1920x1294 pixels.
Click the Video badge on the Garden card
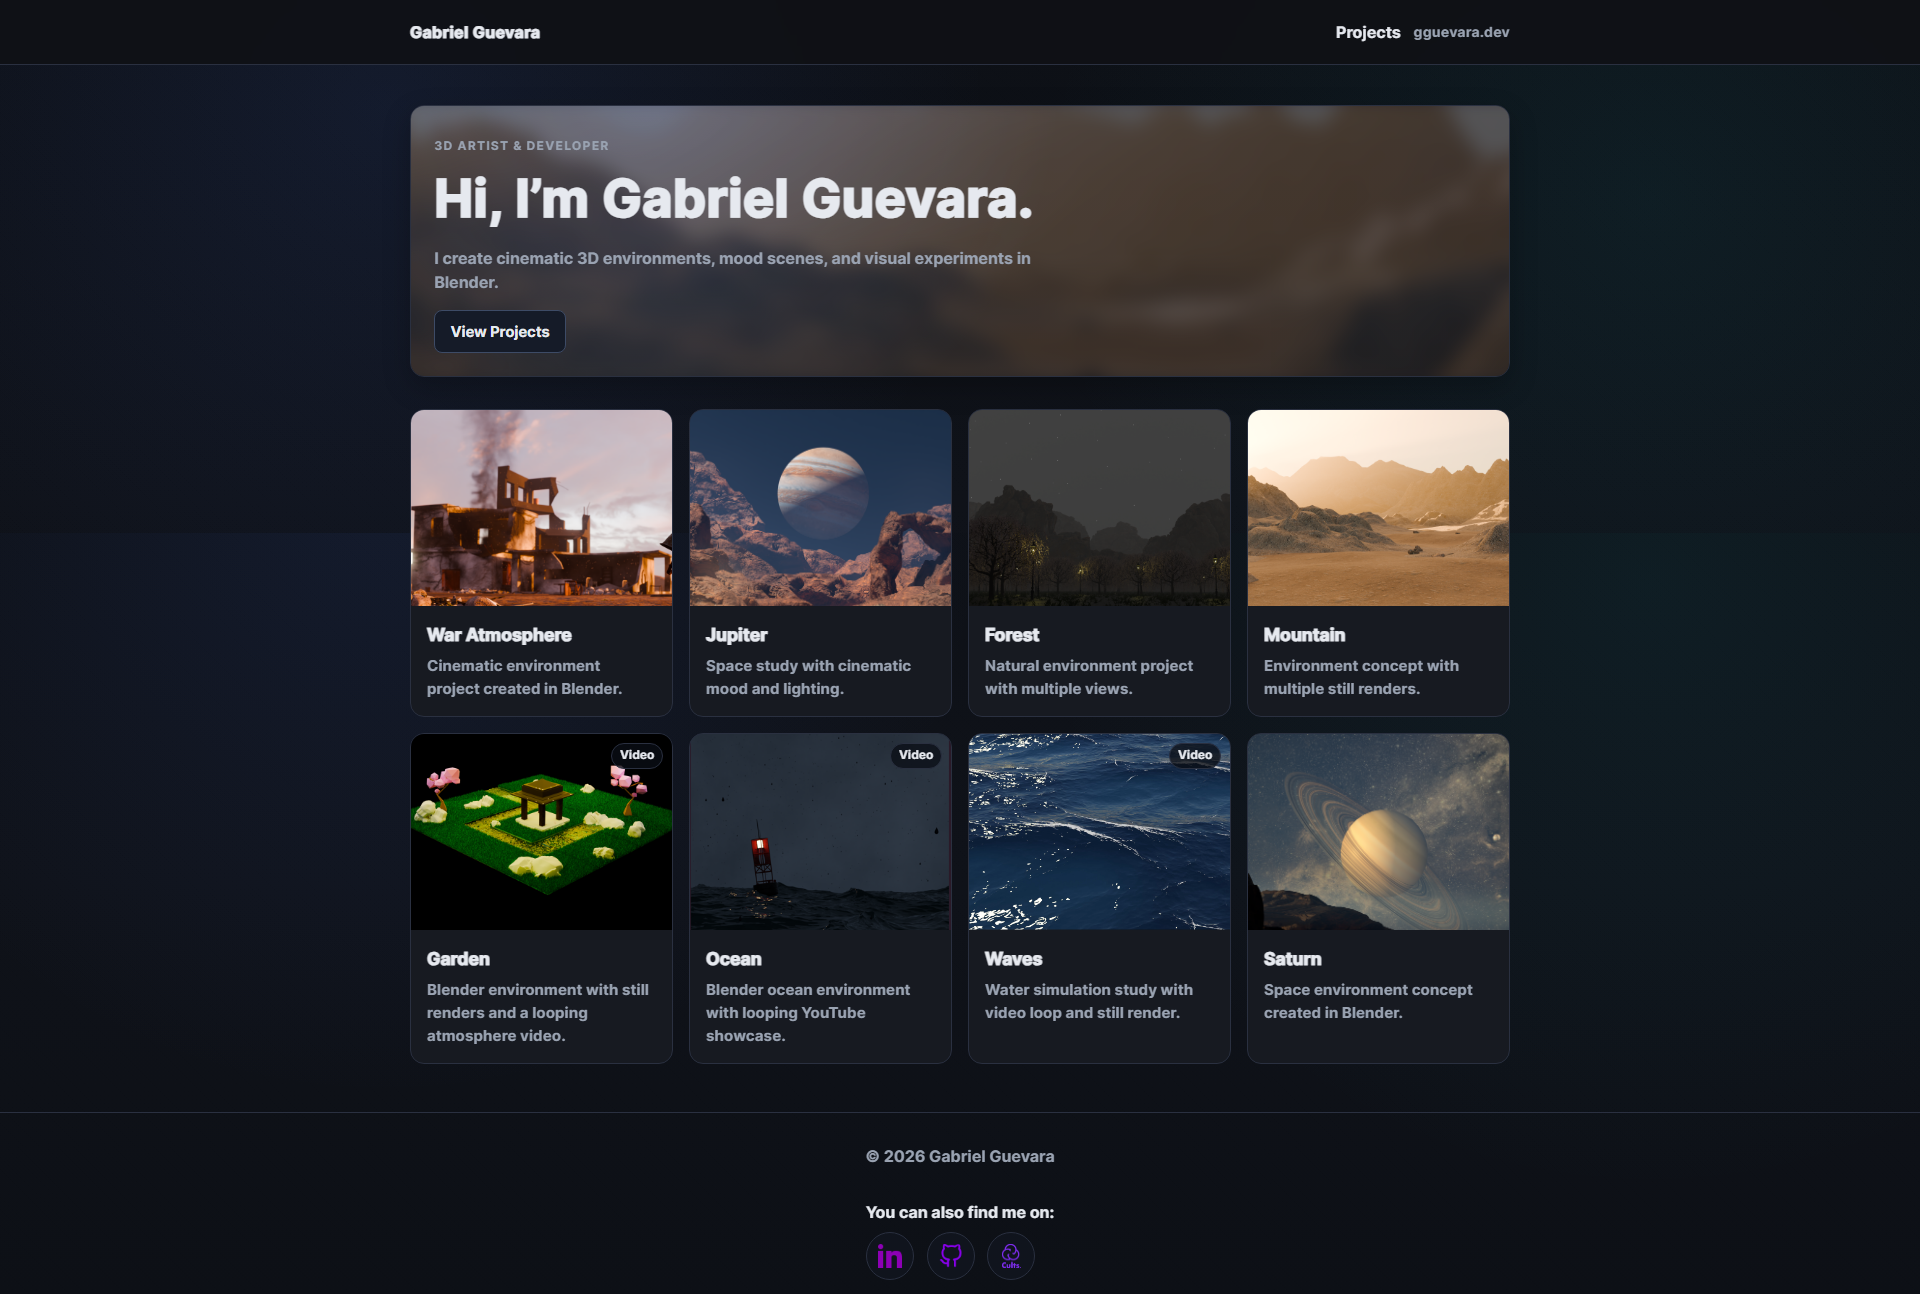point(637,755)
